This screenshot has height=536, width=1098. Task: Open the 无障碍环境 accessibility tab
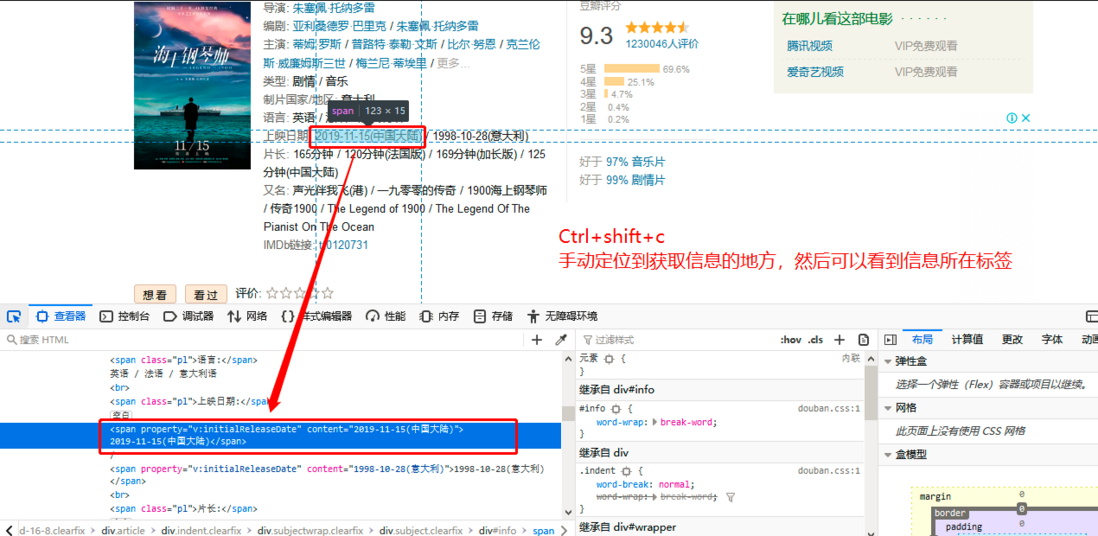(563, 317)
